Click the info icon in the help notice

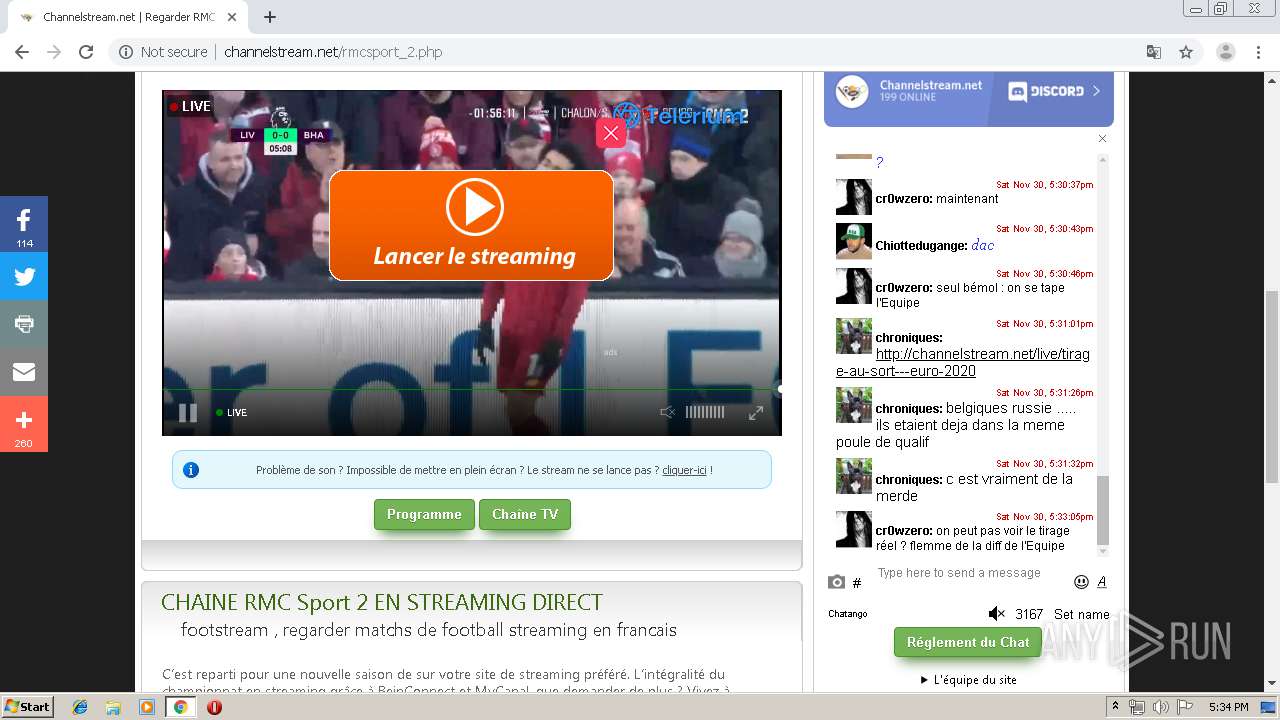click(x=191, y=470)
